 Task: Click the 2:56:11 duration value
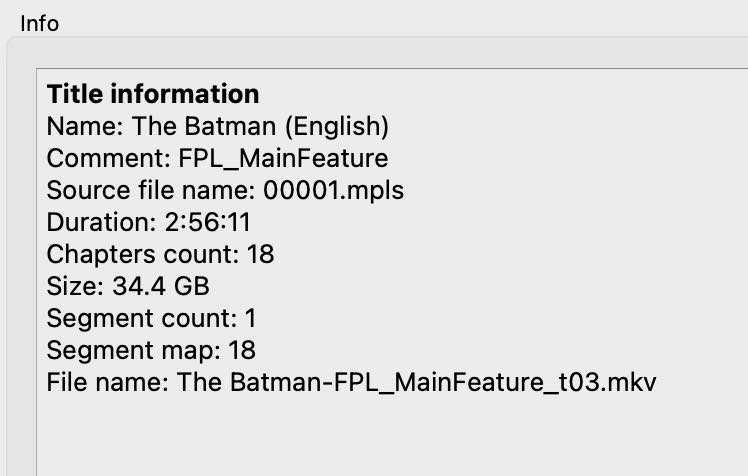[x=208, y=222]
